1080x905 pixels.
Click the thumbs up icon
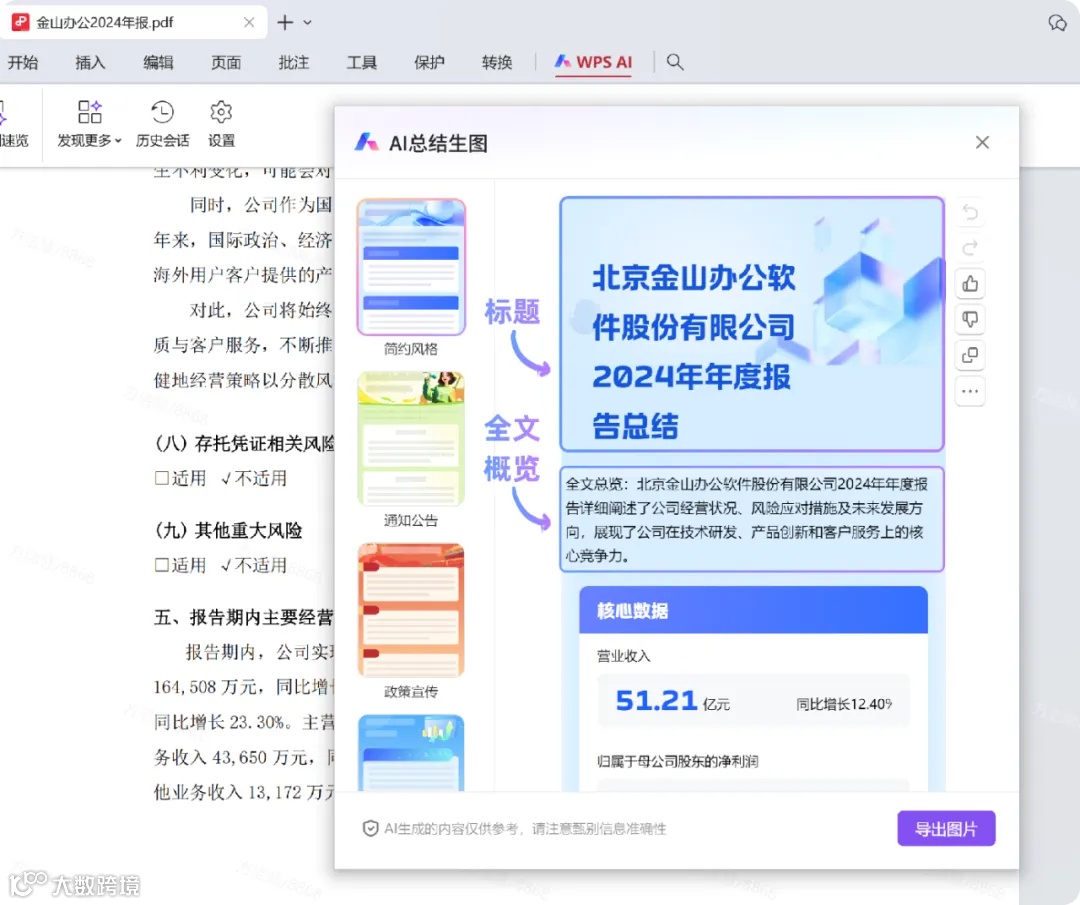pyautogui.click(x=970, y=284)
